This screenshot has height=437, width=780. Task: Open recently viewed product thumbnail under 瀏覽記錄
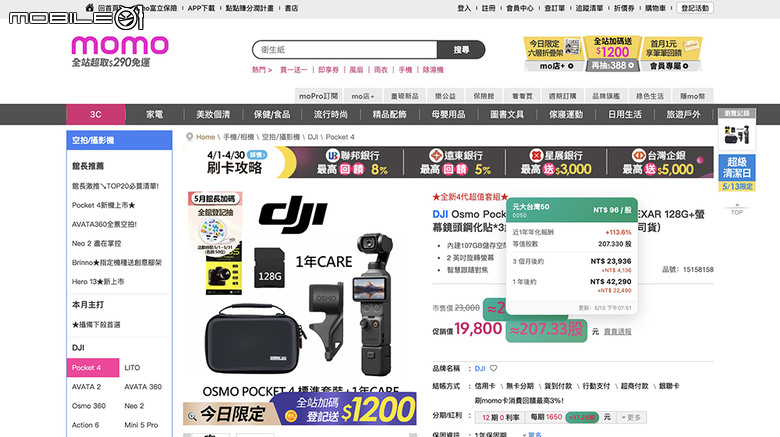(x=737, y=134)
